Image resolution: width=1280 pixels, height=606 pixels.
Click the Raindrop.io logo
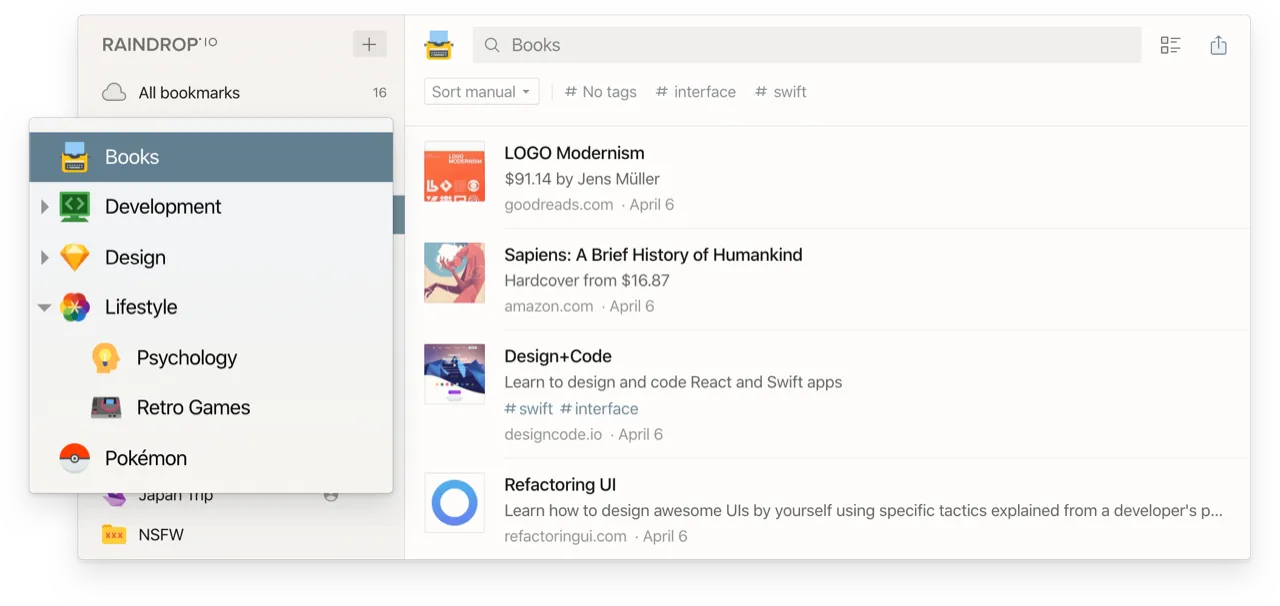[157, 44]
